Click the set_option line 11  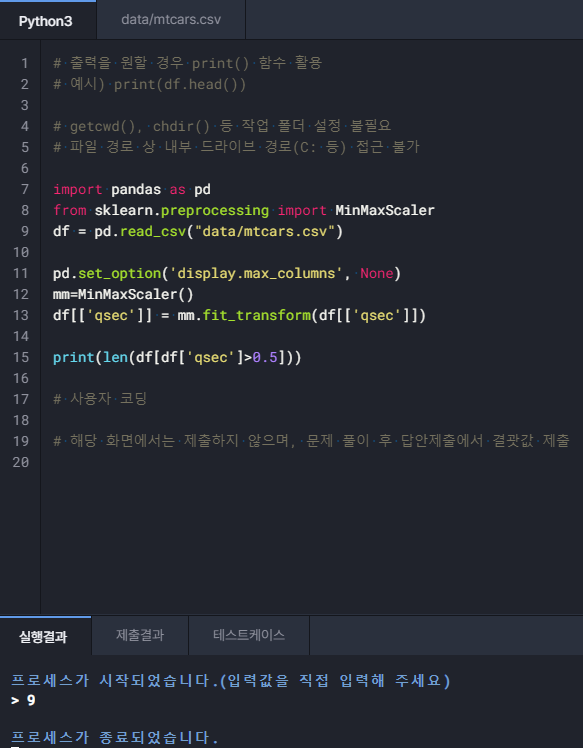coord(227,273)
